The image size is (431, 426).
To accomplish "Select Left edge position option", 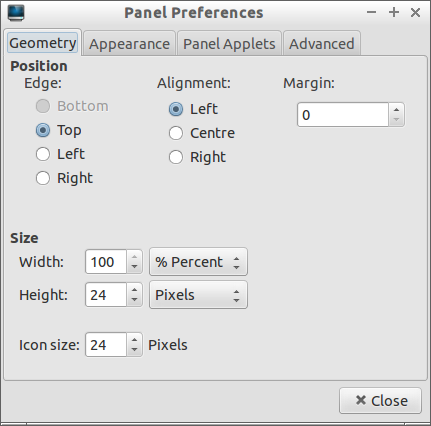I will (43, 154).
